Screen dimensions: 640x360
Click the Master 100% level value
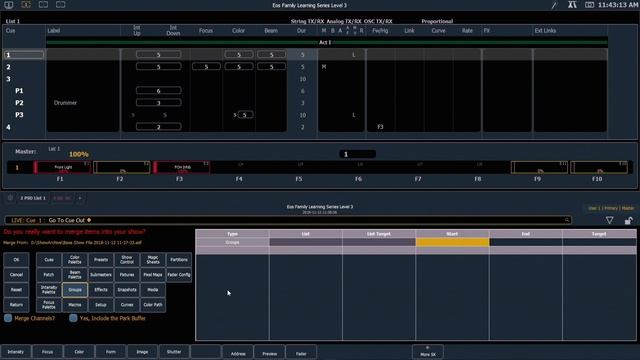point(79,154)
